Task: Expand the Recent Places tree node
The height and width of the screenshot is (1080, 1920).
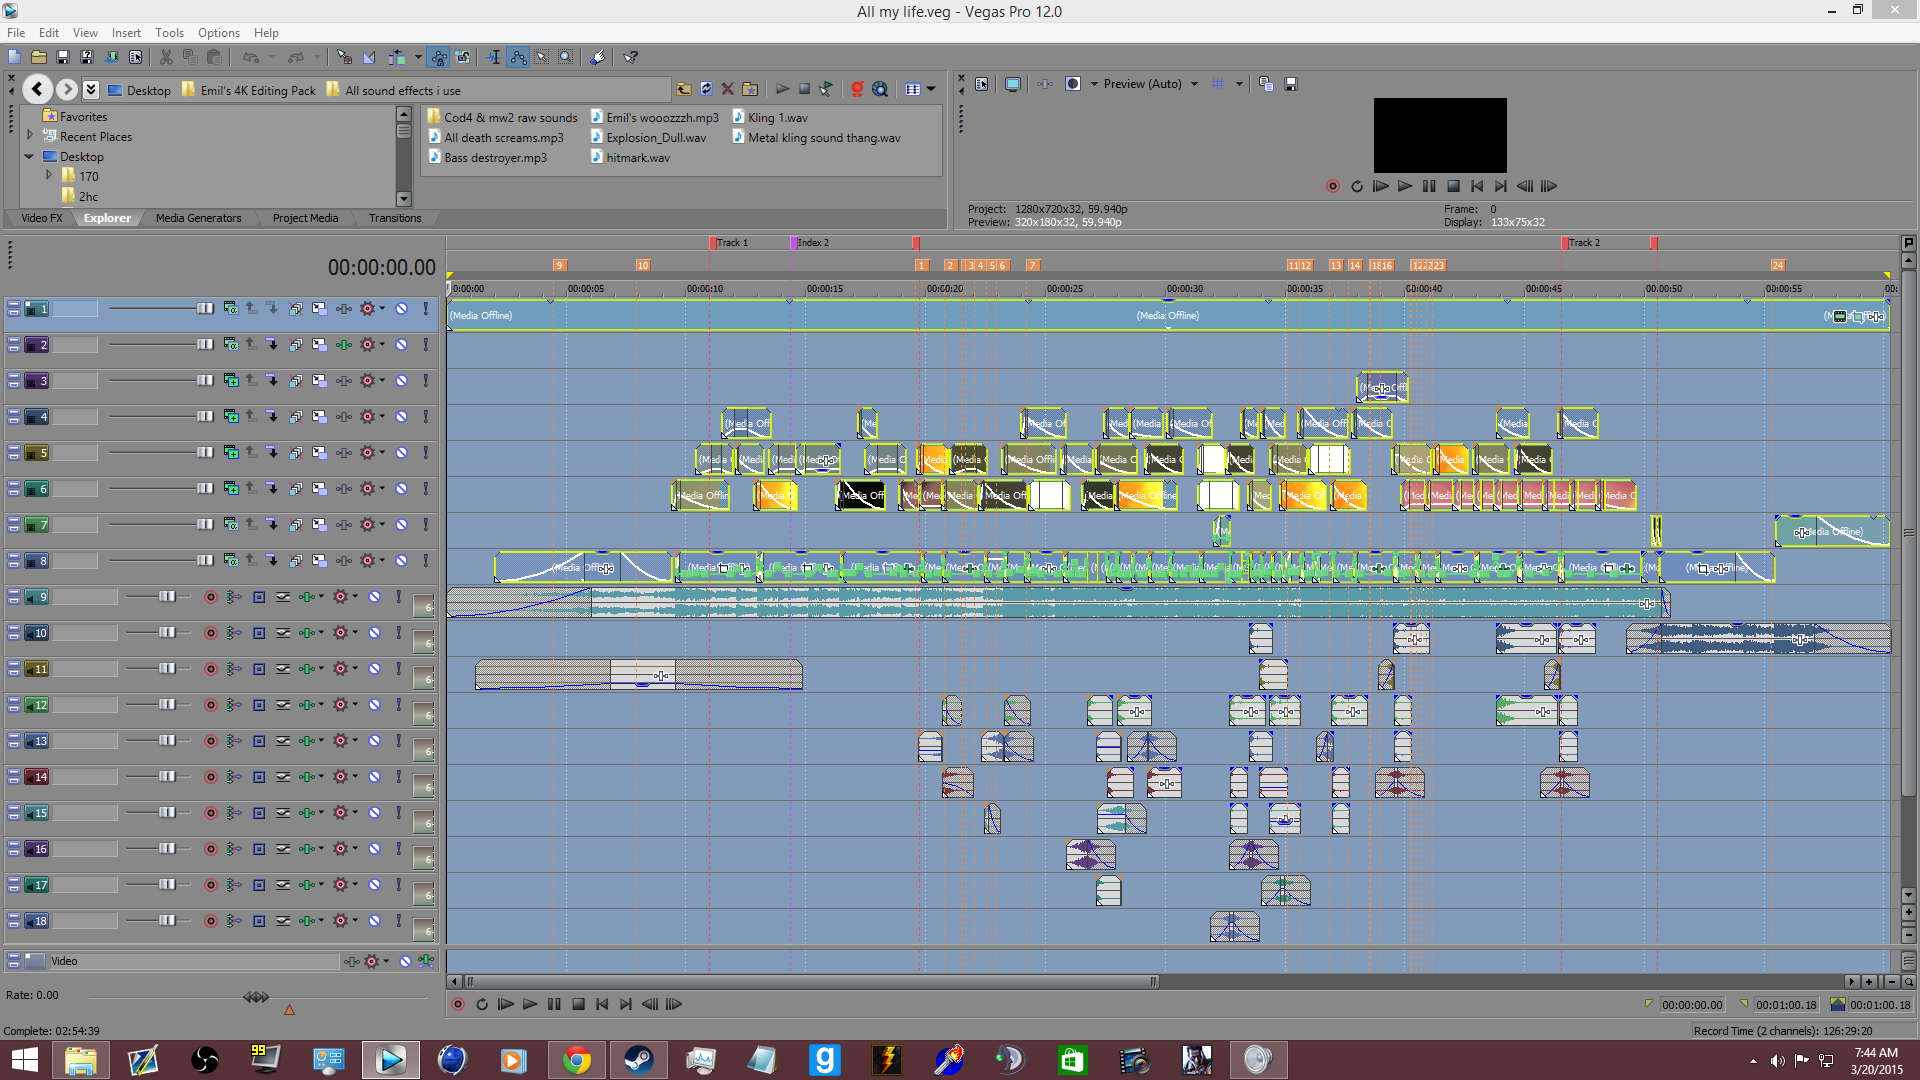Action: pos(30,136)
